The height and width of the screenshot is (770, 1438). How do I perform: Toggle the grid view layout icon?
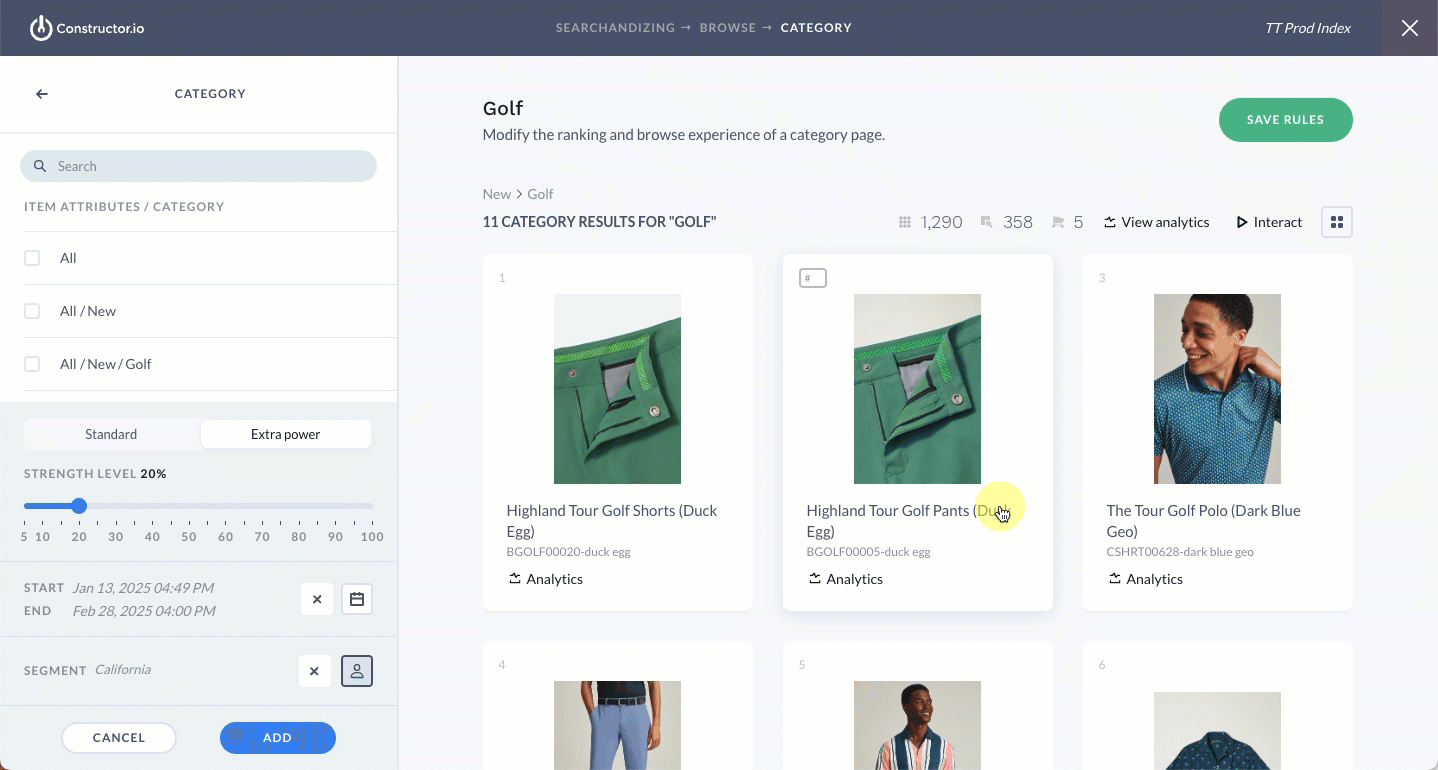[x=1337, y=222]
